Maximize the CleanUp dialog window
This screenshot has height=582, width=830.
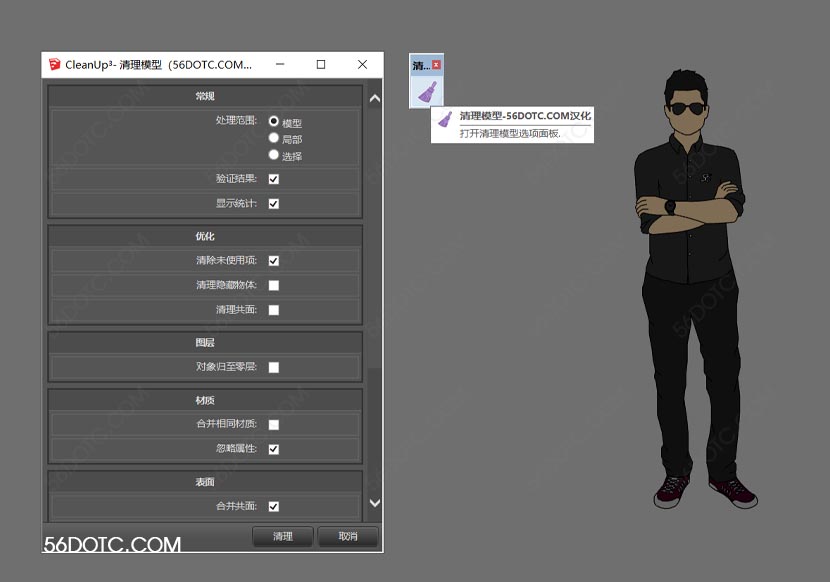pos(321,65)
